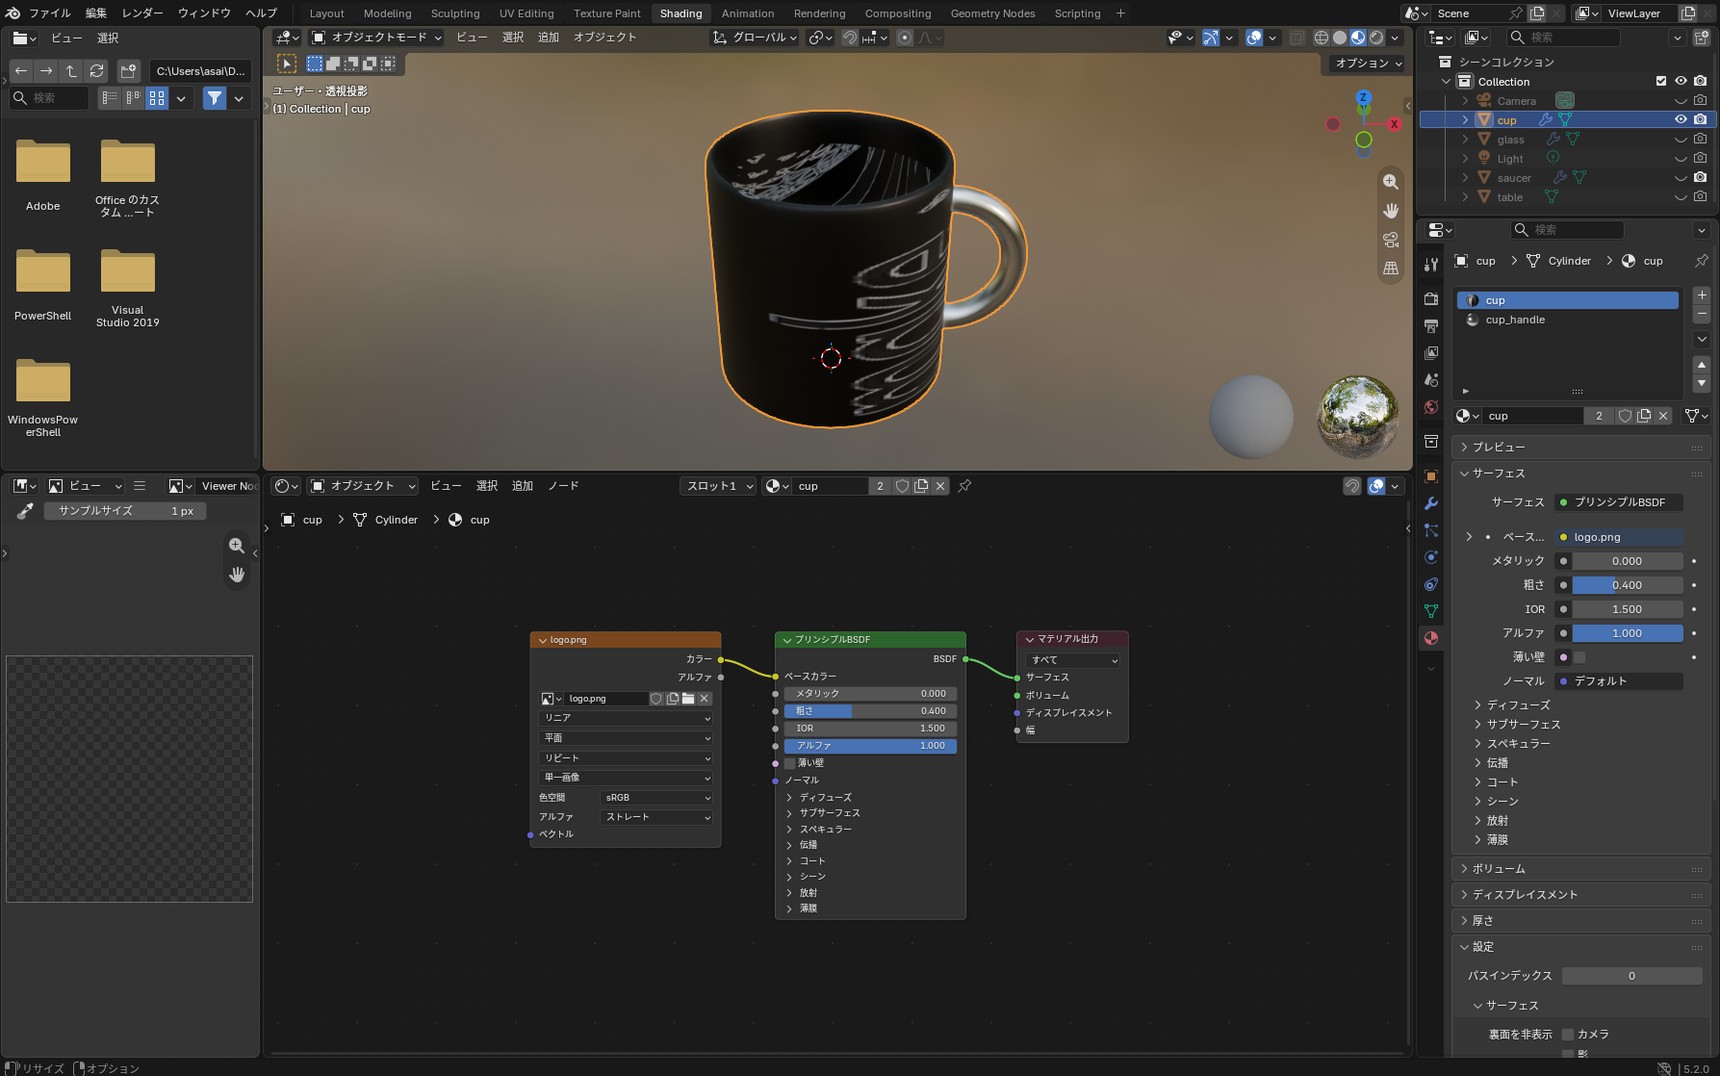Open the Render properties tab icon
The image size is (1720, 1076).
pos(1431,299)
